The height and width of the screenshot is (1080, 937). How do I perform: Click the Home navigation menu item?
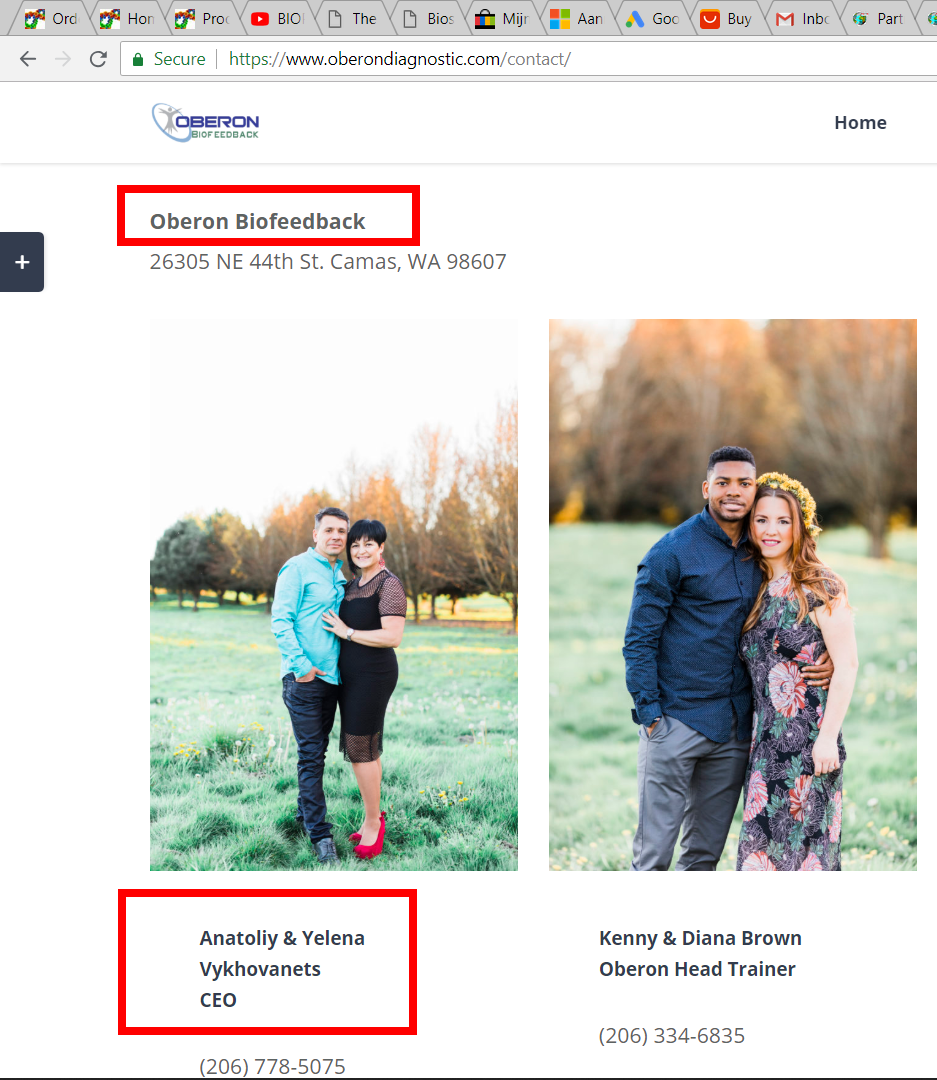coord(860,122)
